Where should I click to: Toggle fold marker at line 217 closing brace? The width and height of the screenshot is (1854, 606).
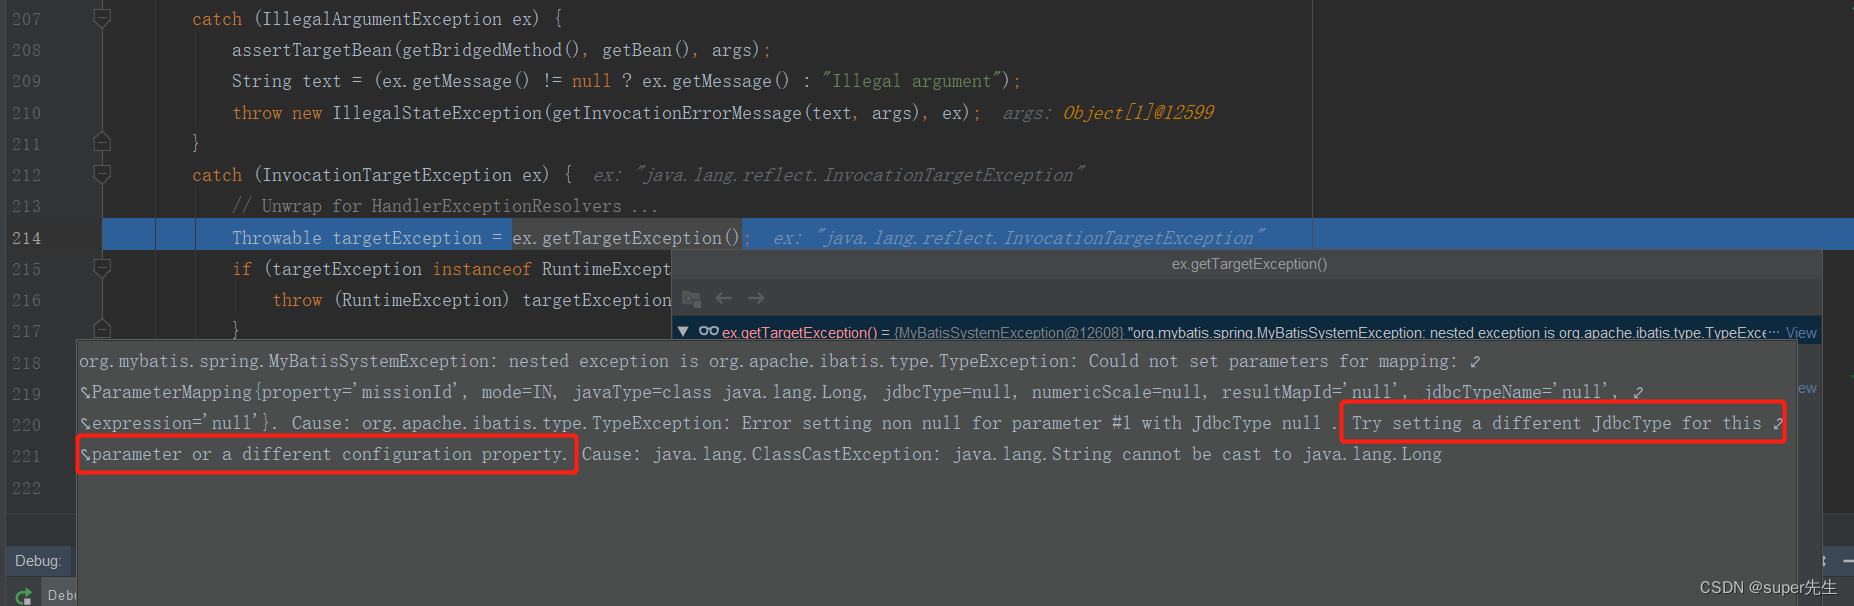(102, 328)
